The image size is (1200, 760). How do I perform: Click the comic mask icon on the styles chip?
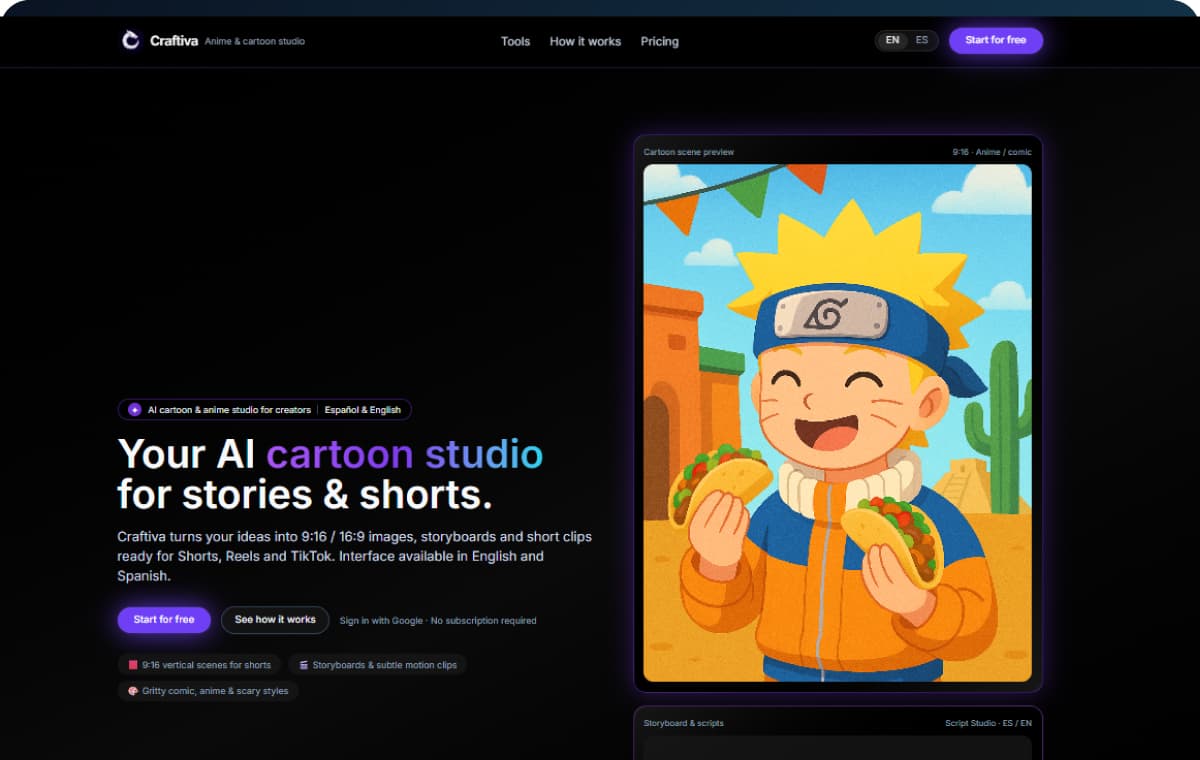(x=131, y=690)
